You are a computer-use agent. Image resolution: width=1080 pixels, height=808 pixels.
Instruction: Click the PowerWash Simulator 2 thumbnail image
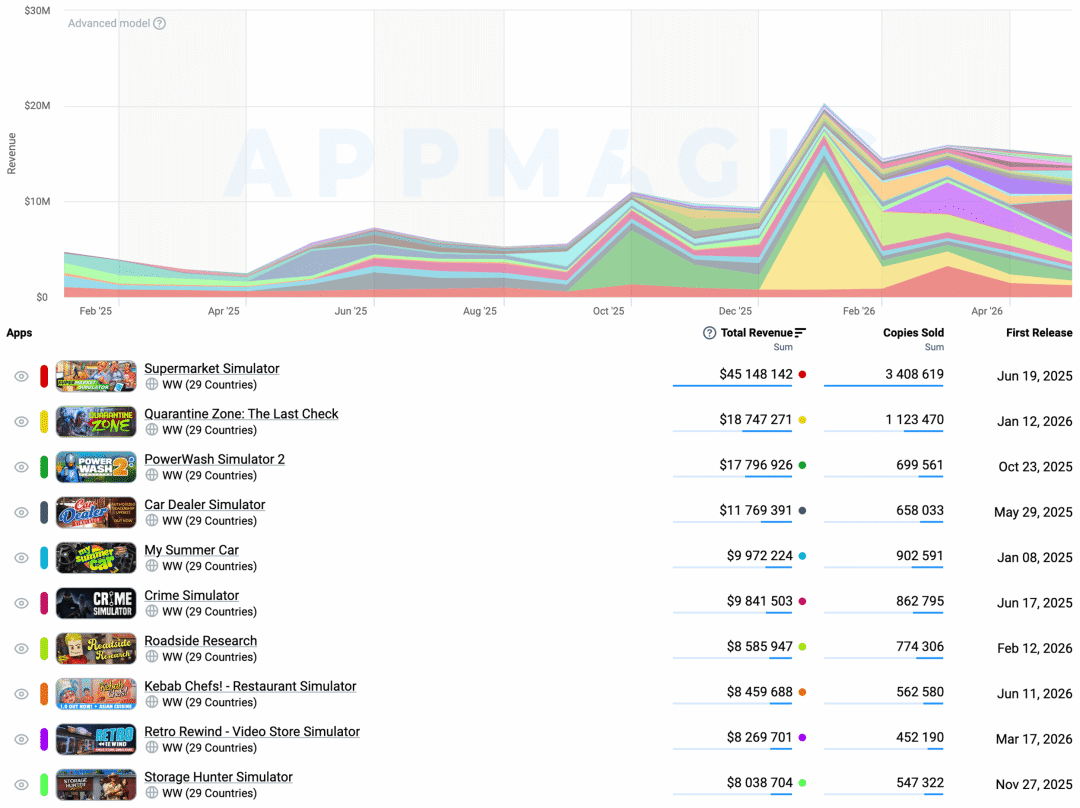tap(96, 467)
